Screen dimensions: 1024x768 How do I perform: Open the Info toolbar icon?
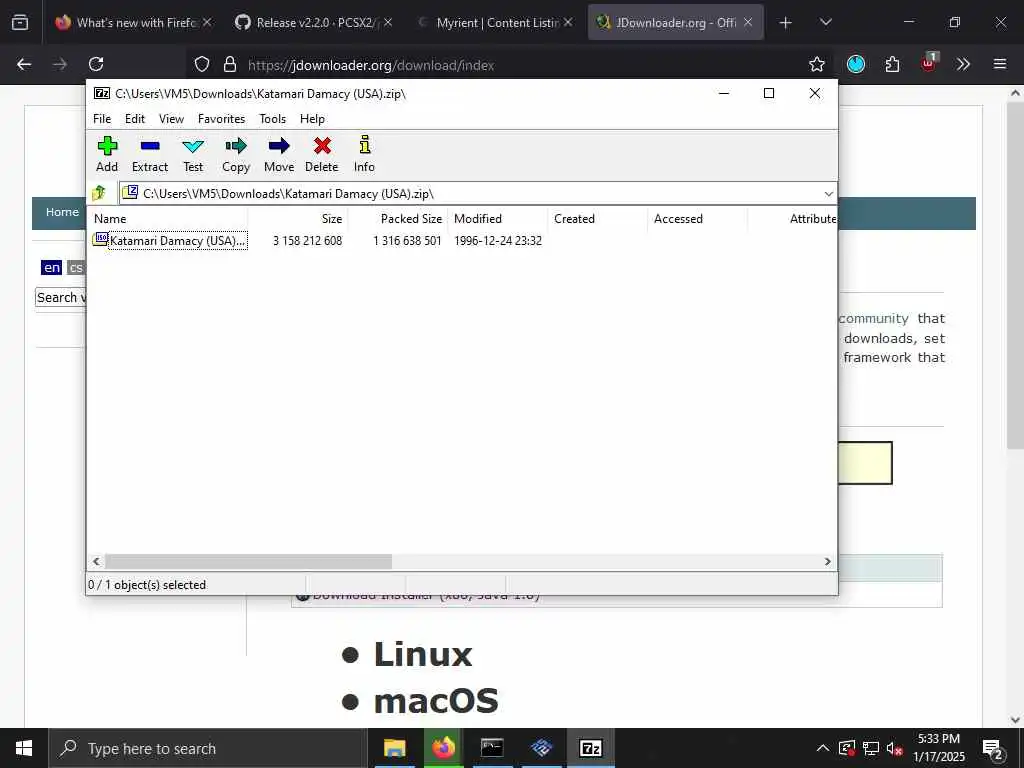364,155
